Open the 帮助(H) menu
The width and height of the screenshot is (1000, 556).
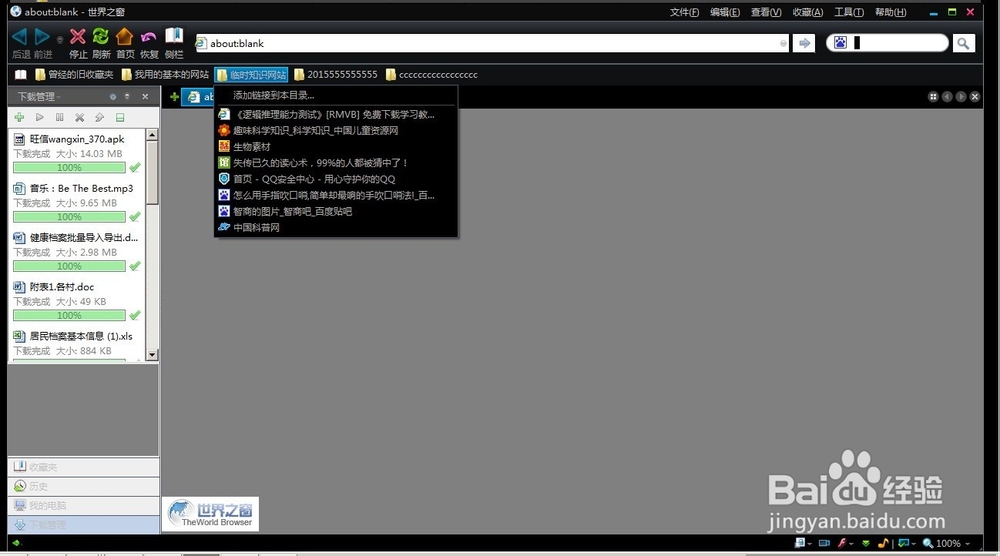point(890,12)
